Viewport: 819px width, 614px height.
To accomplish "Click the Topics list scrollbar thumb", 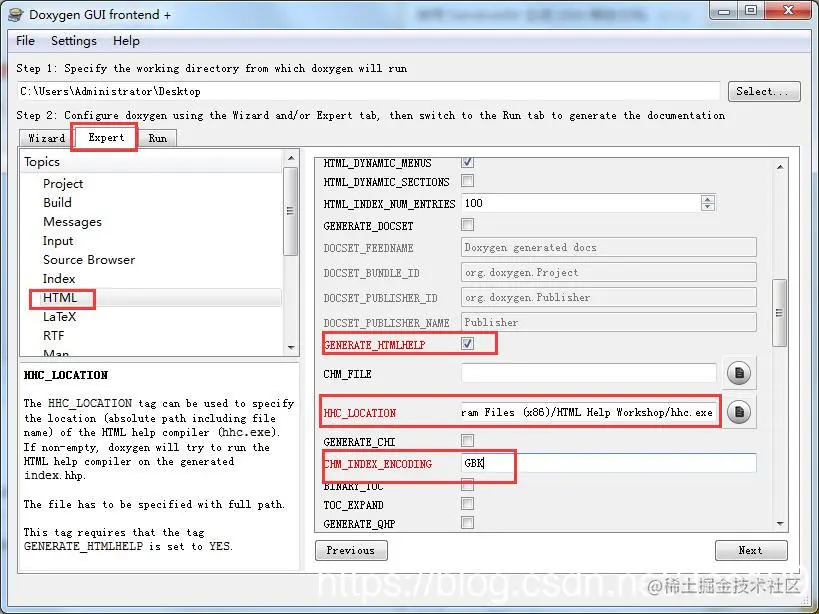I will (290, 210).
